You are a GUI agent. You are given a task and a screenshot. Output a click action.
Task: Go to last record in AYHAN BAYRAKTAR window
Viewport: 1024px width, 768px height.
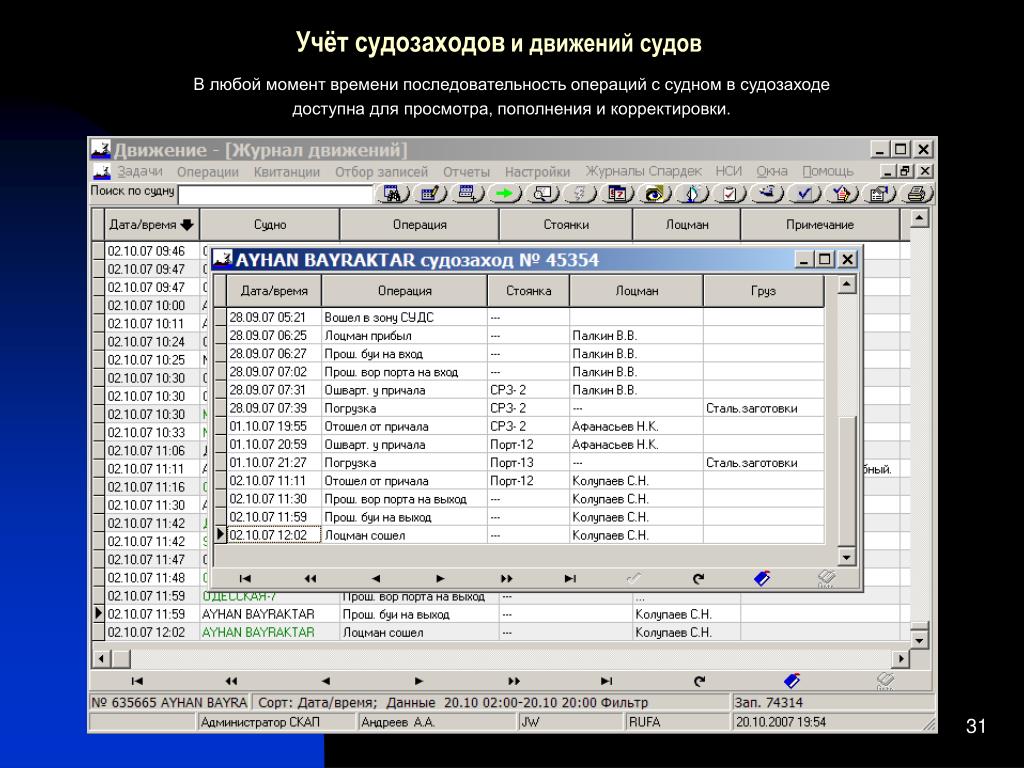pyautogui.click(x=570, y=578)
